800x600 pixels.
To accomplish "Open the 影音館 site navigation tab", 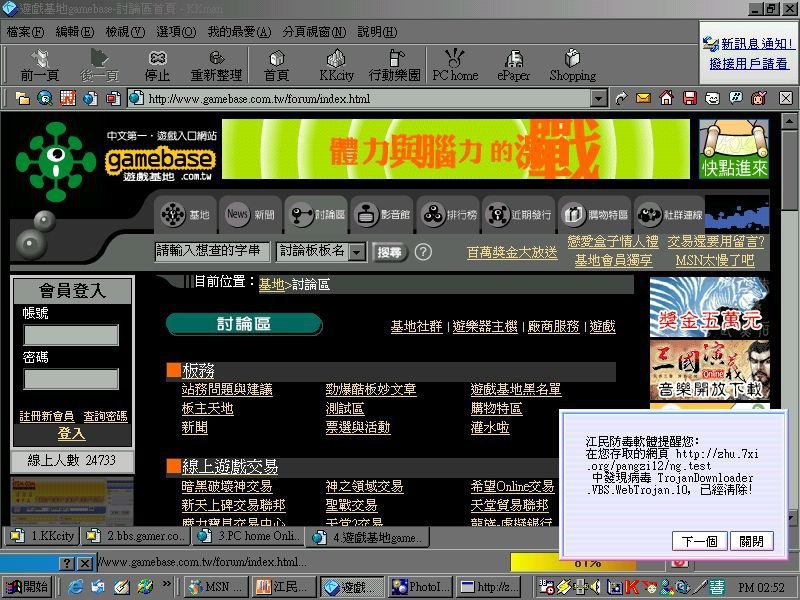I will point(382,214).
